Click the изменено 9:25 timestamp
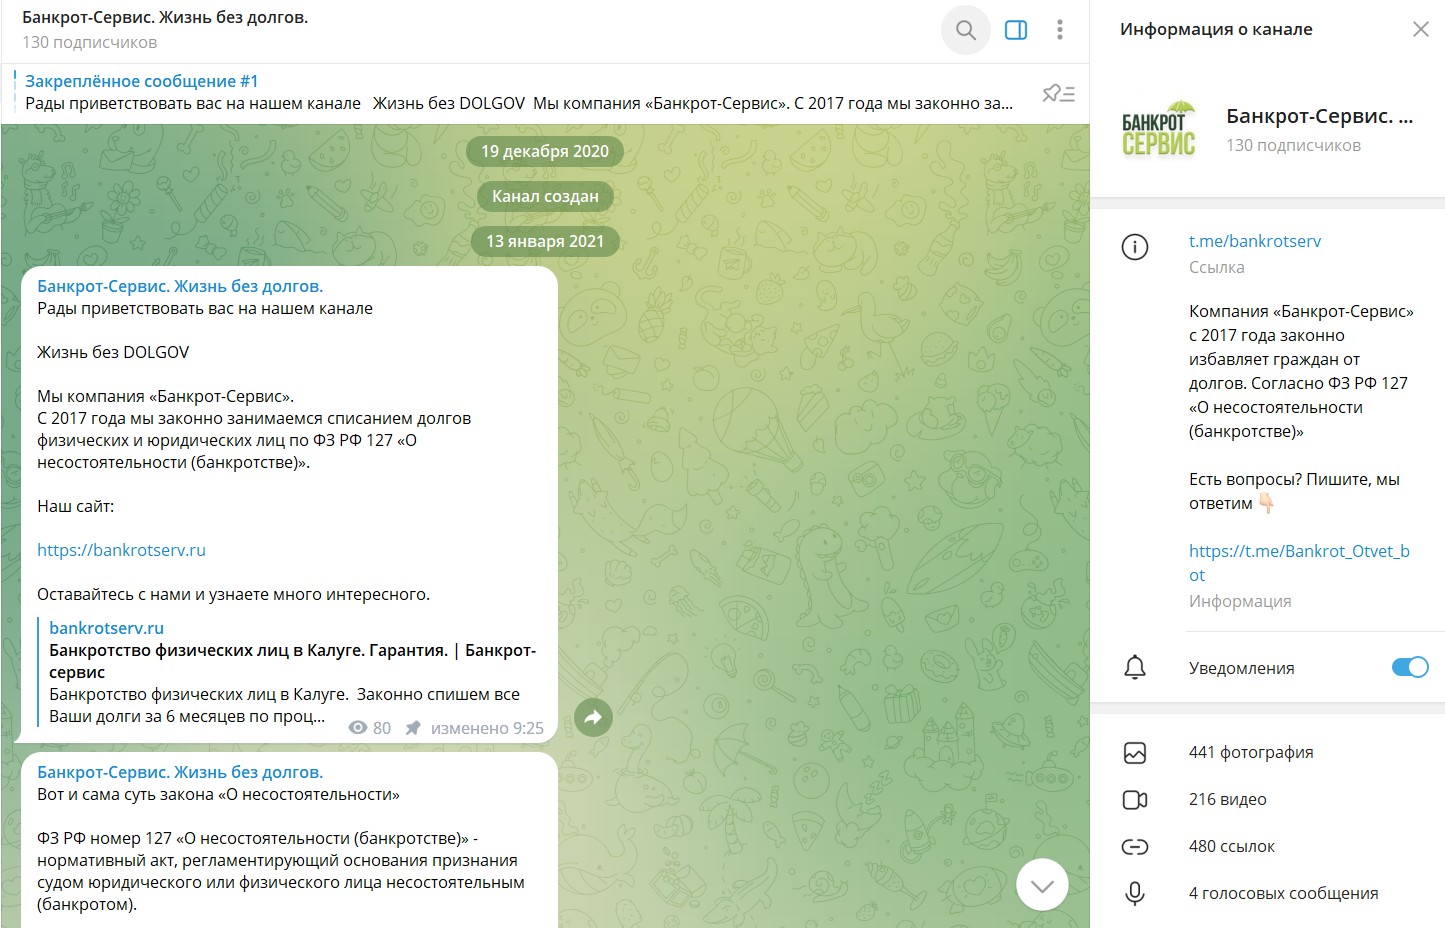Image resolution: width=1445 pixels, height=928 pixels. pyautogui.click(x=487, y=728)
